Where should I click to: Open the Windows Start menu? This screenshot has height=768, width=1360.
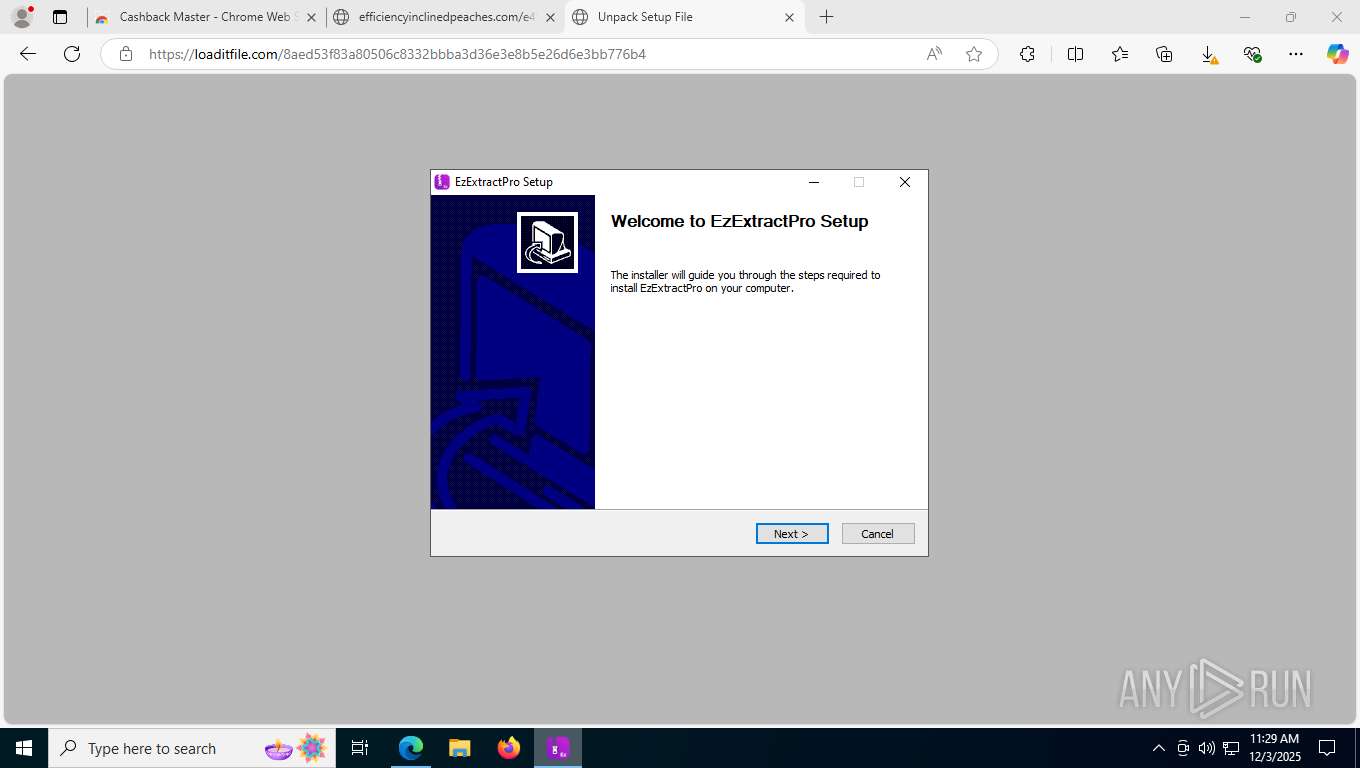point(24,748)
